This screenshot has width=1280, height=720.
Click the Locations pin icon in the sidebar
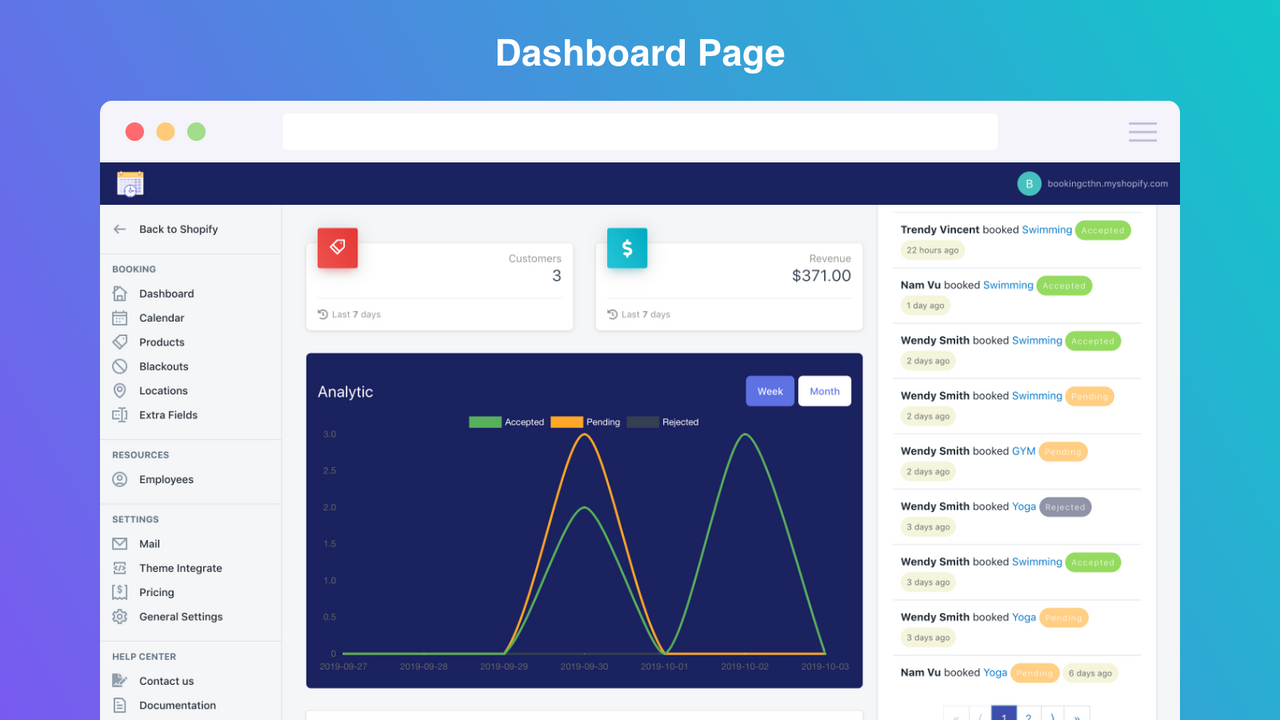[x=120, y=391]
